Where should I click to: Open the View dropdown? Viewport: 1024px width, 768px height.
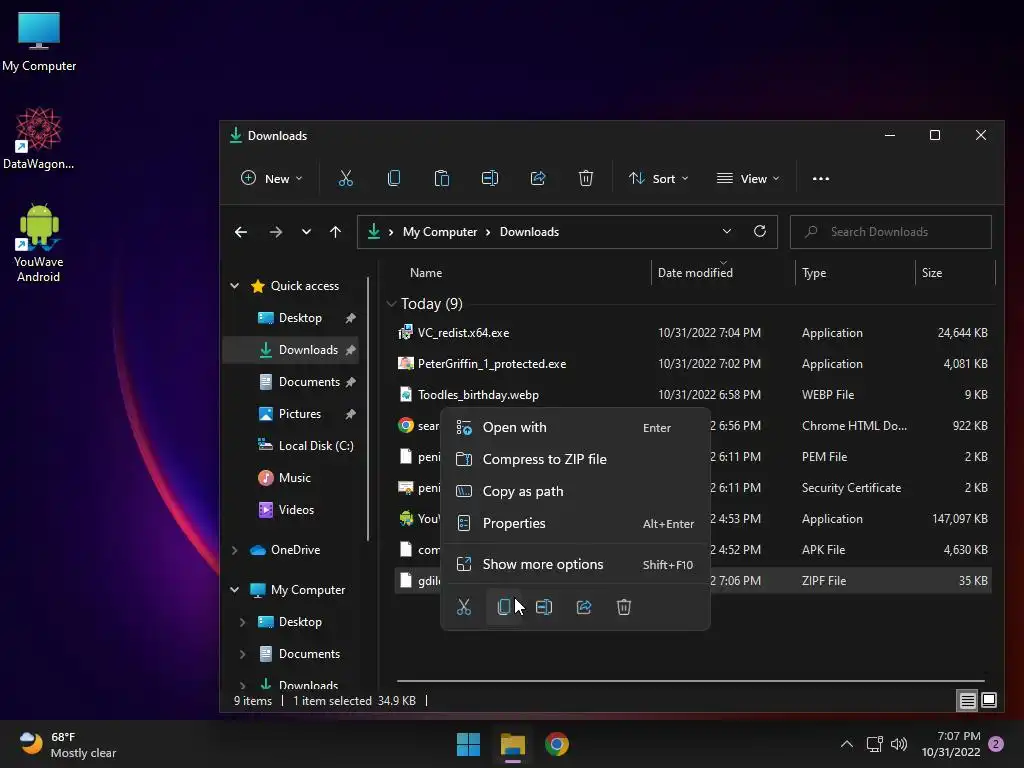(748, 178)
